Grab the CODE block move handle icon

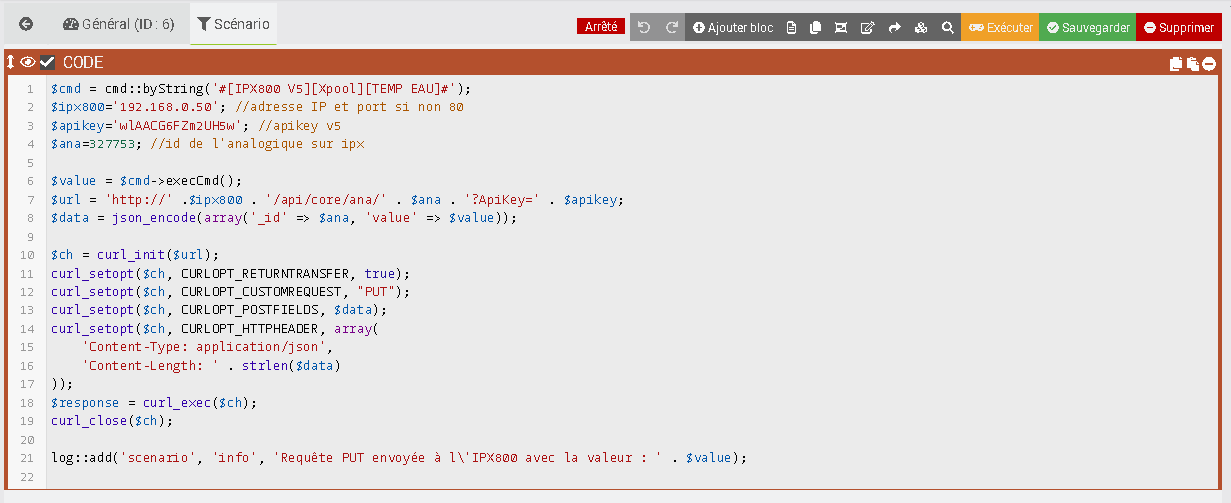(11, 62)
